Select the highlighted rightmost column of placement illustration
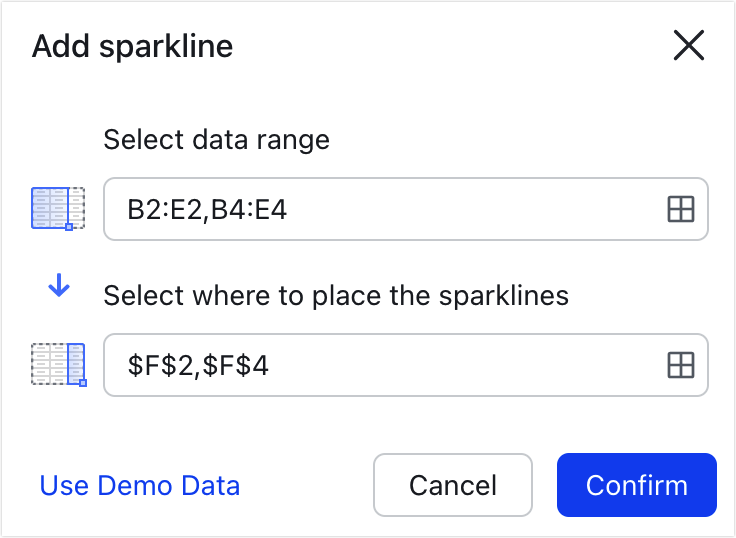Image resolution: width=736 pixels, height=538 pixels. coord(76,364)
